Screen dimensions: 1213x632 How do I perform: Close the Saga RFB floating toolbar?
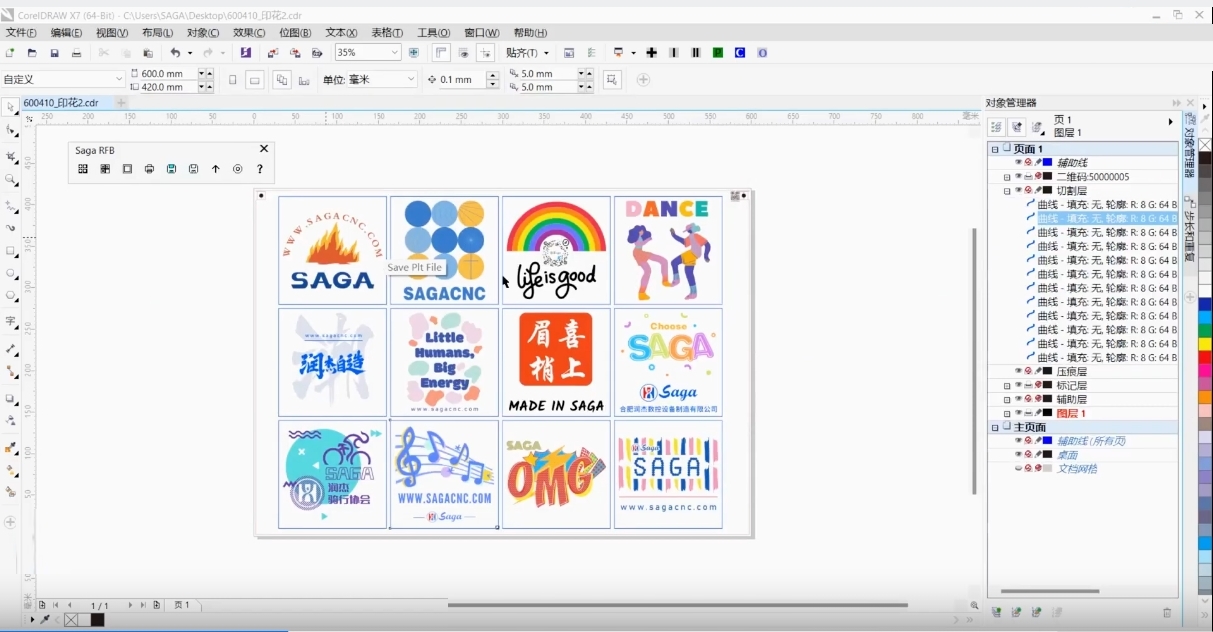[264, 149]
